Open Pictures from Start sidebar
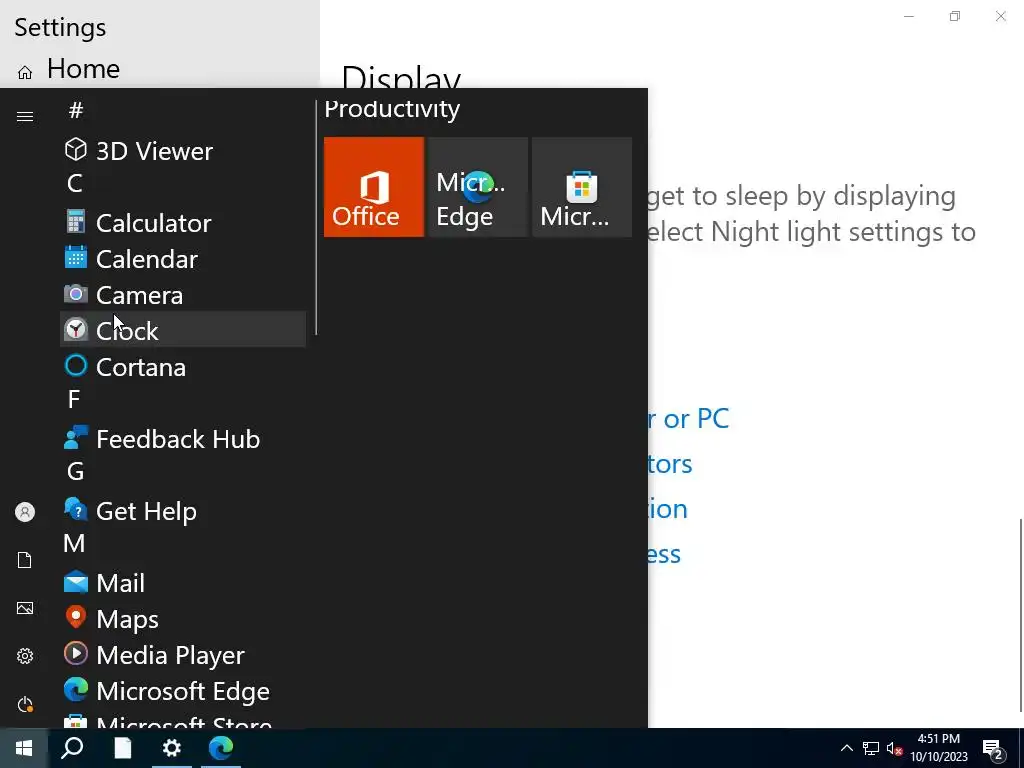 (x=25, y=608)
